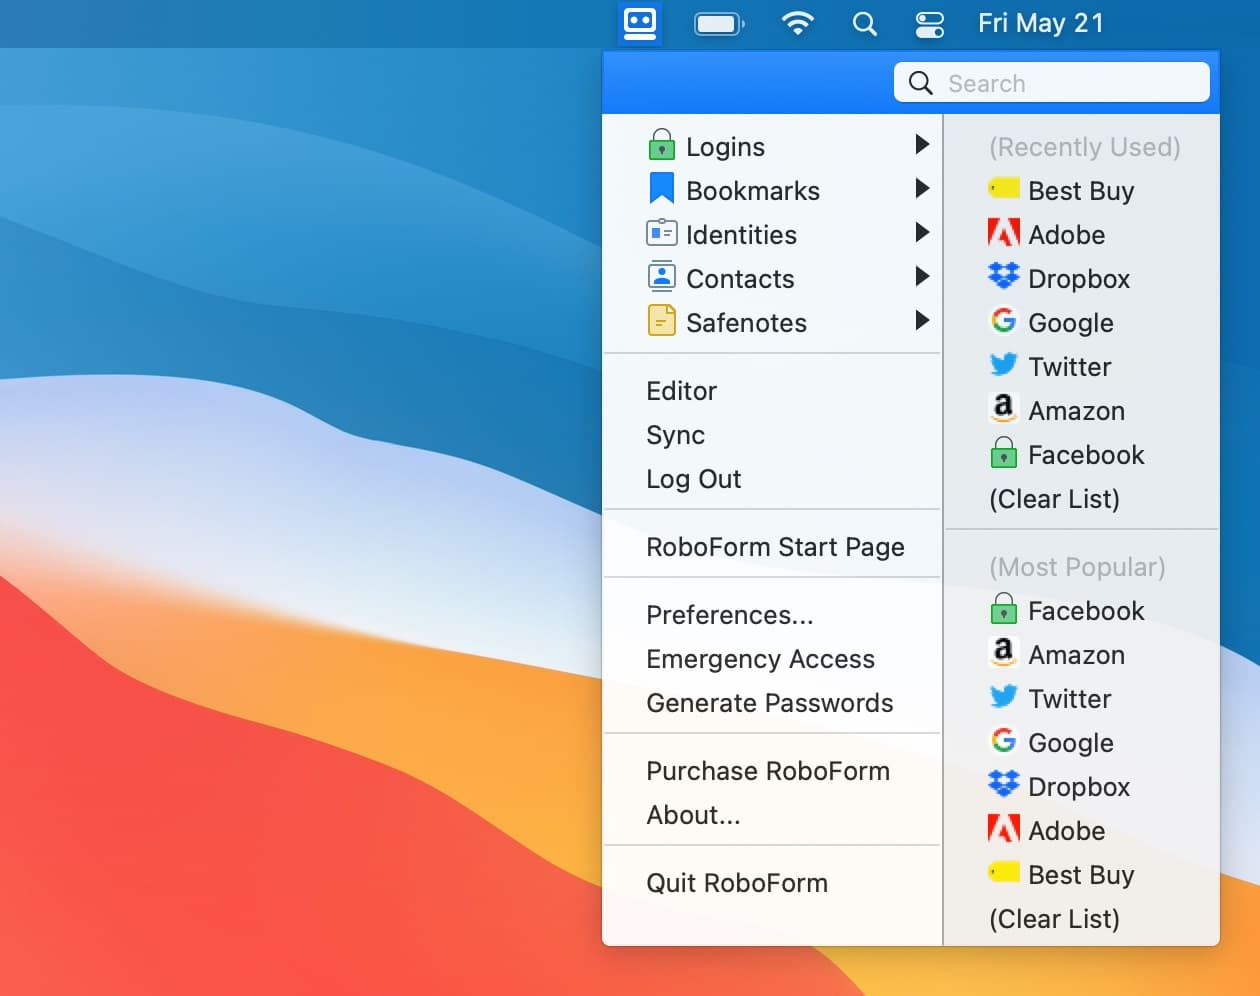Click the Wi-Fi status icon

click(797, 24)
